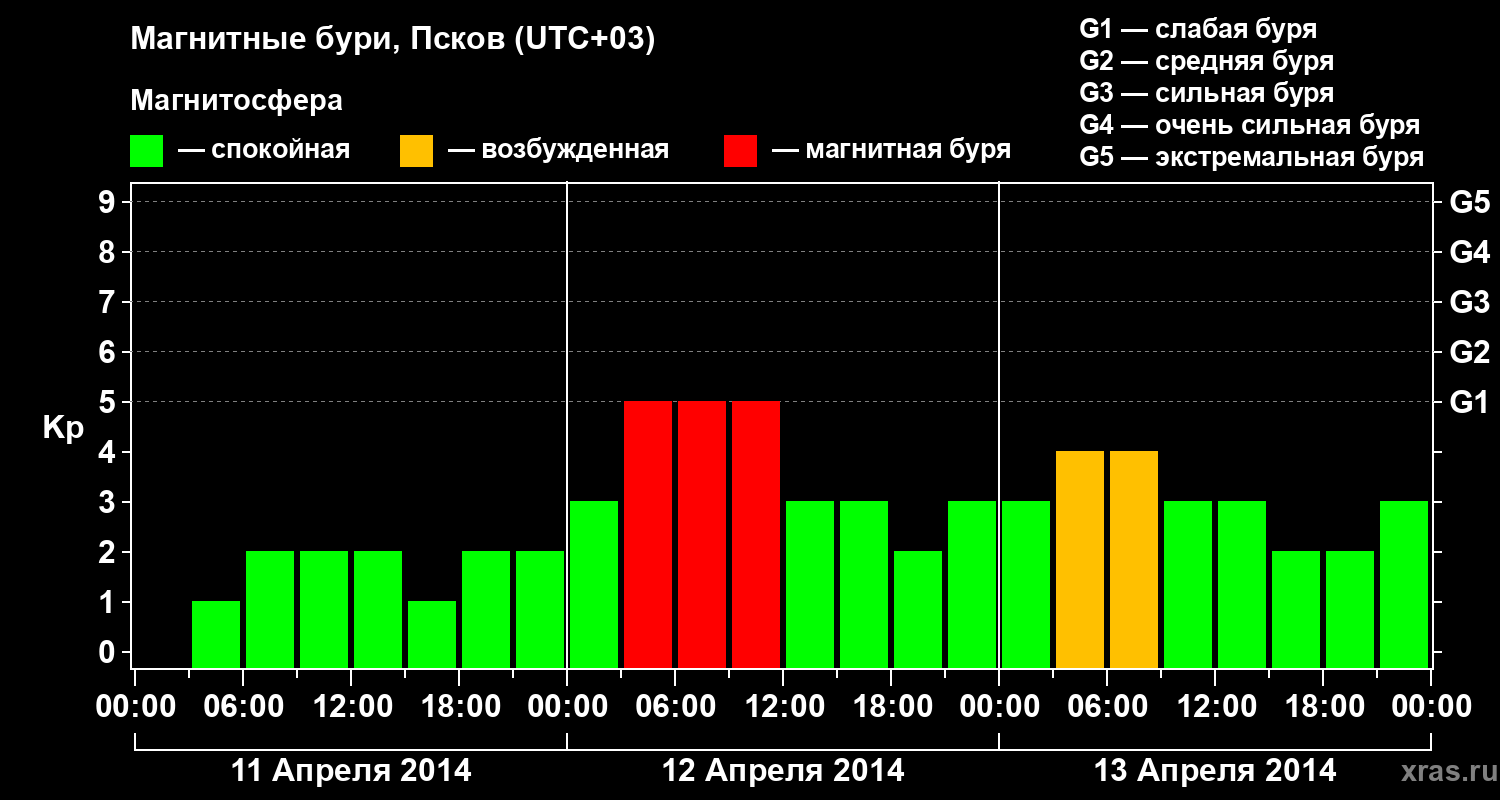Click the 'Kp' axis label
Screen dimensions: 1500x800
point(63,428)
